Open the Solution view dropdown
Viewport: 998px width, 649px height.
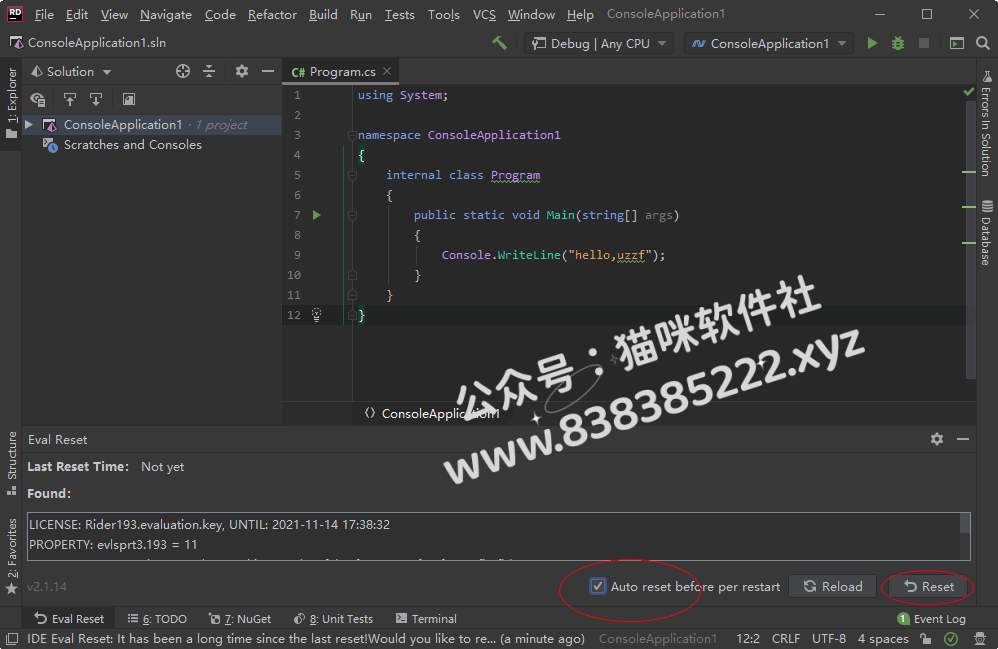point(71,71)
